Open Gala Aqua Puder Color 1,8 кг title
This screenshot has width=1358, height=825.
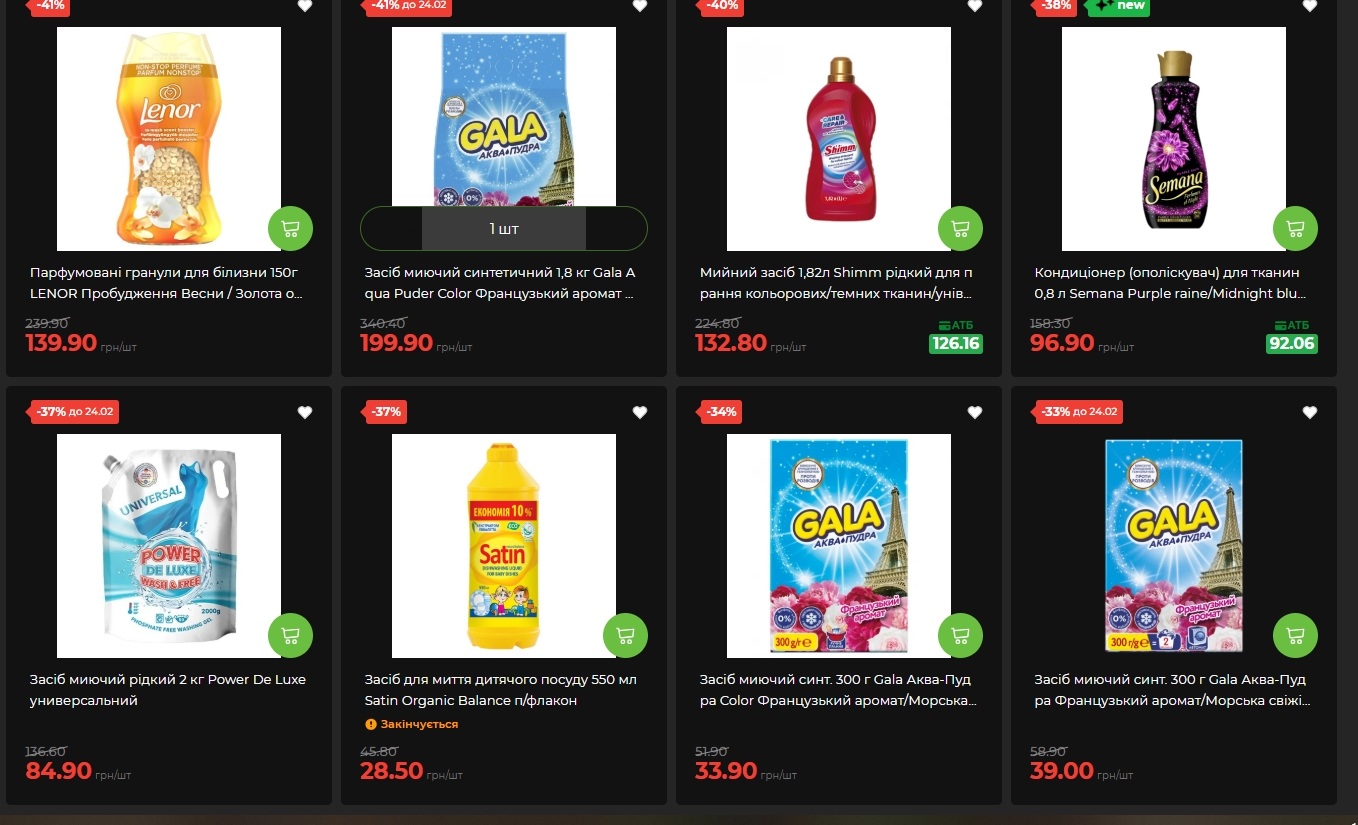(500, 283)
